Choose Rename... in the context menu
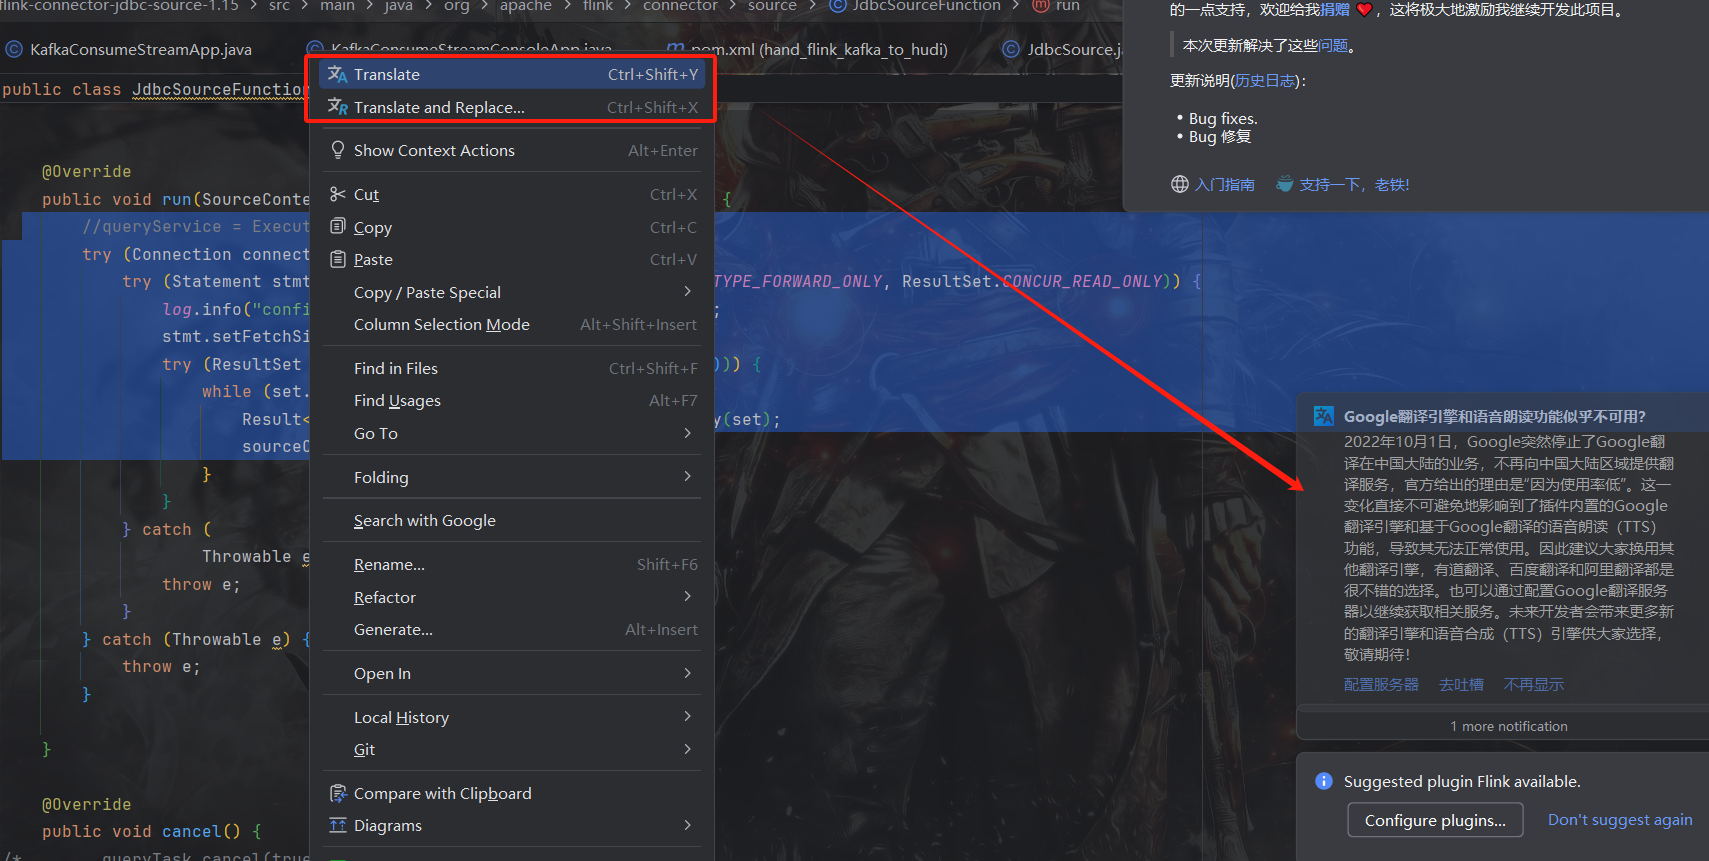 [513, 564]
